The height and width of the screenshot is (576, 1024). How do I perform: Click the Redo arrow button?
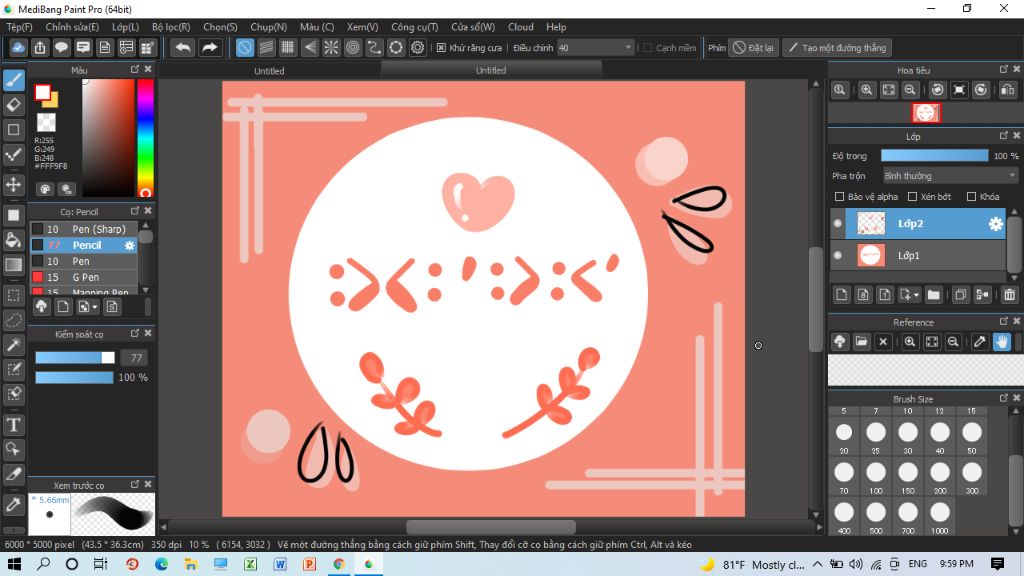[x=209, y=48]
